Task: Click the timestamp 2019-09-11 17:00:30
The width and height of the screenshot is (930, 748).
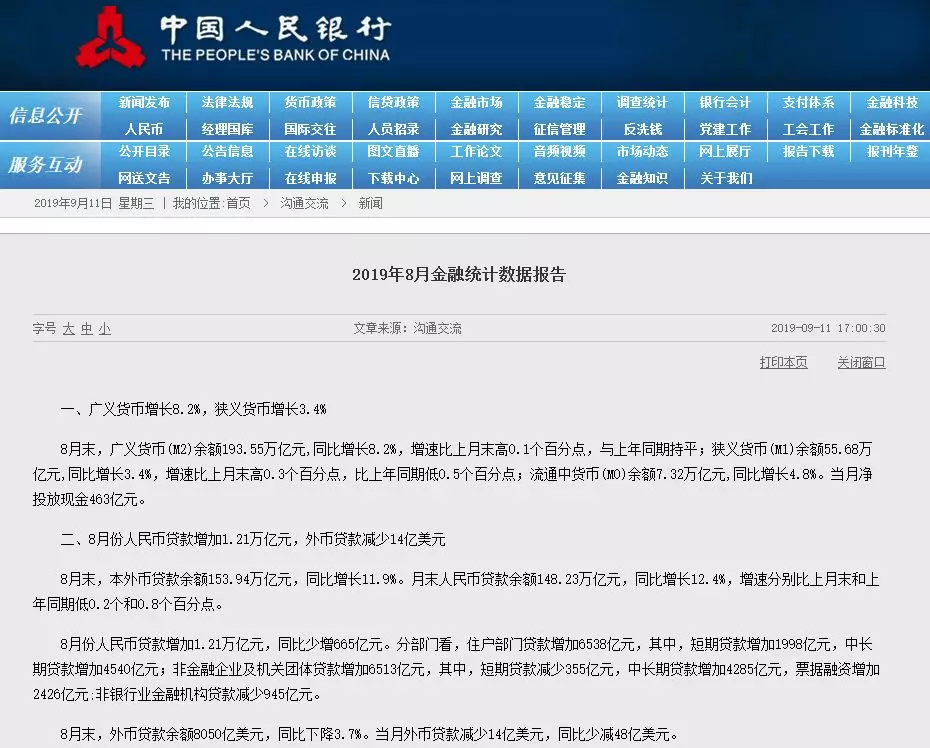Action: point(828,328)
